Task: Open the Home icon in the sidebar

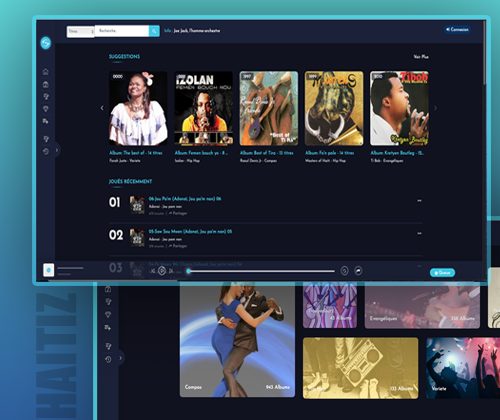Action: click(46, 72)
